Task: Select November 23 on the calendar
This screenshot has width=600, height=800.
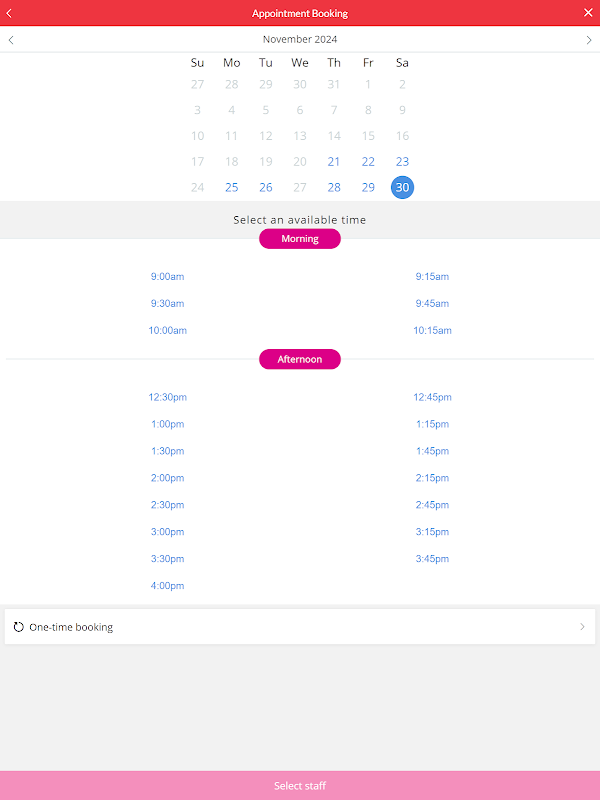Action: (x=402, y=162)
